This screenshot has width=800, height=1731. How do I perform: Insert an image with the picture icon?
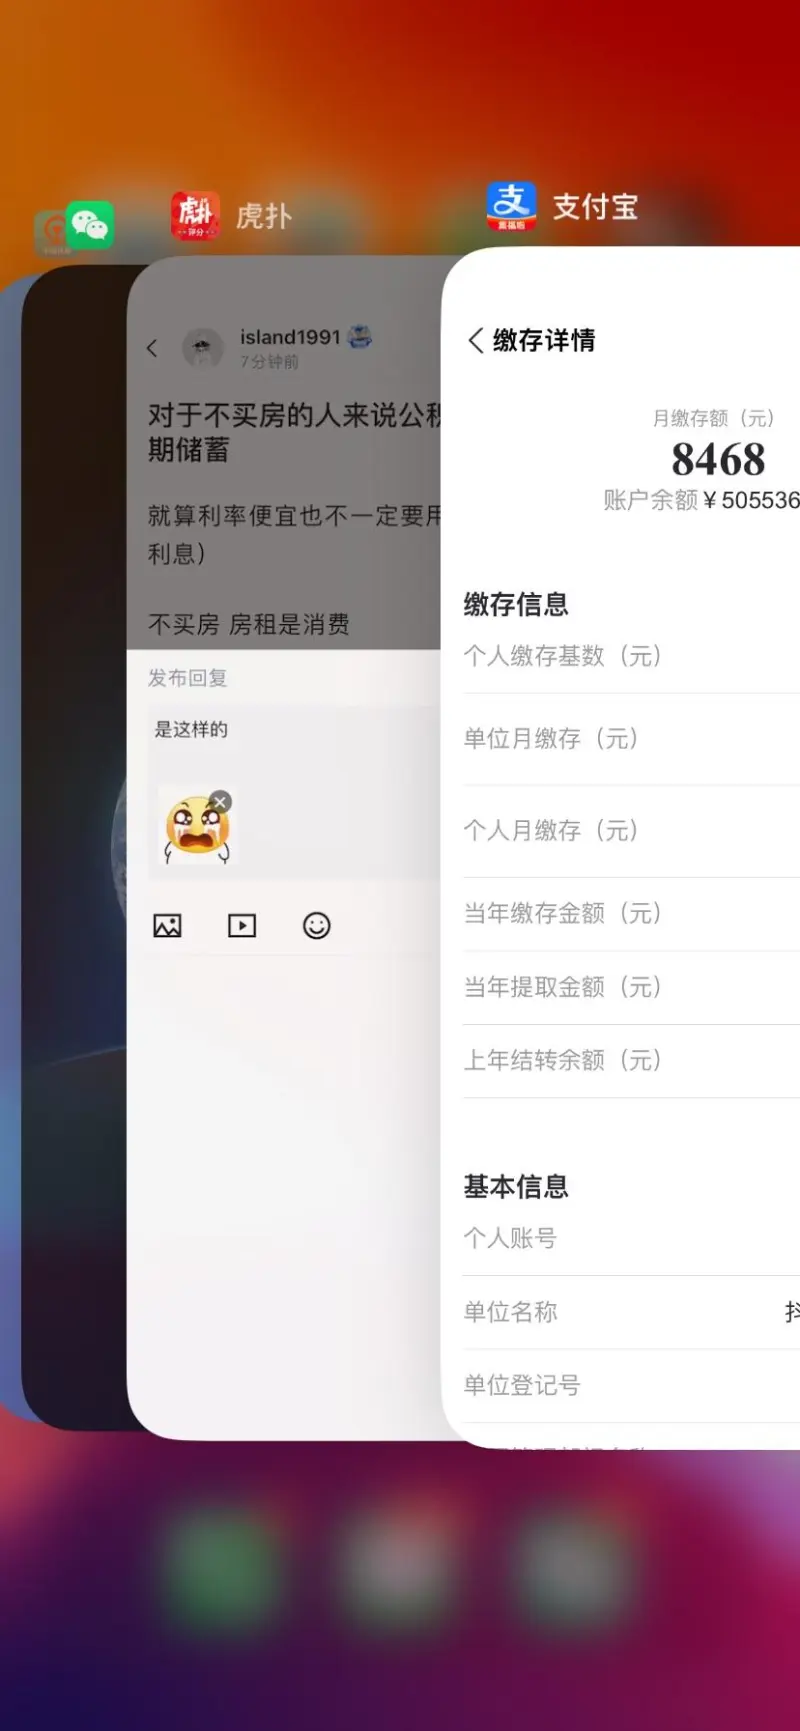(x=167, y=926)
